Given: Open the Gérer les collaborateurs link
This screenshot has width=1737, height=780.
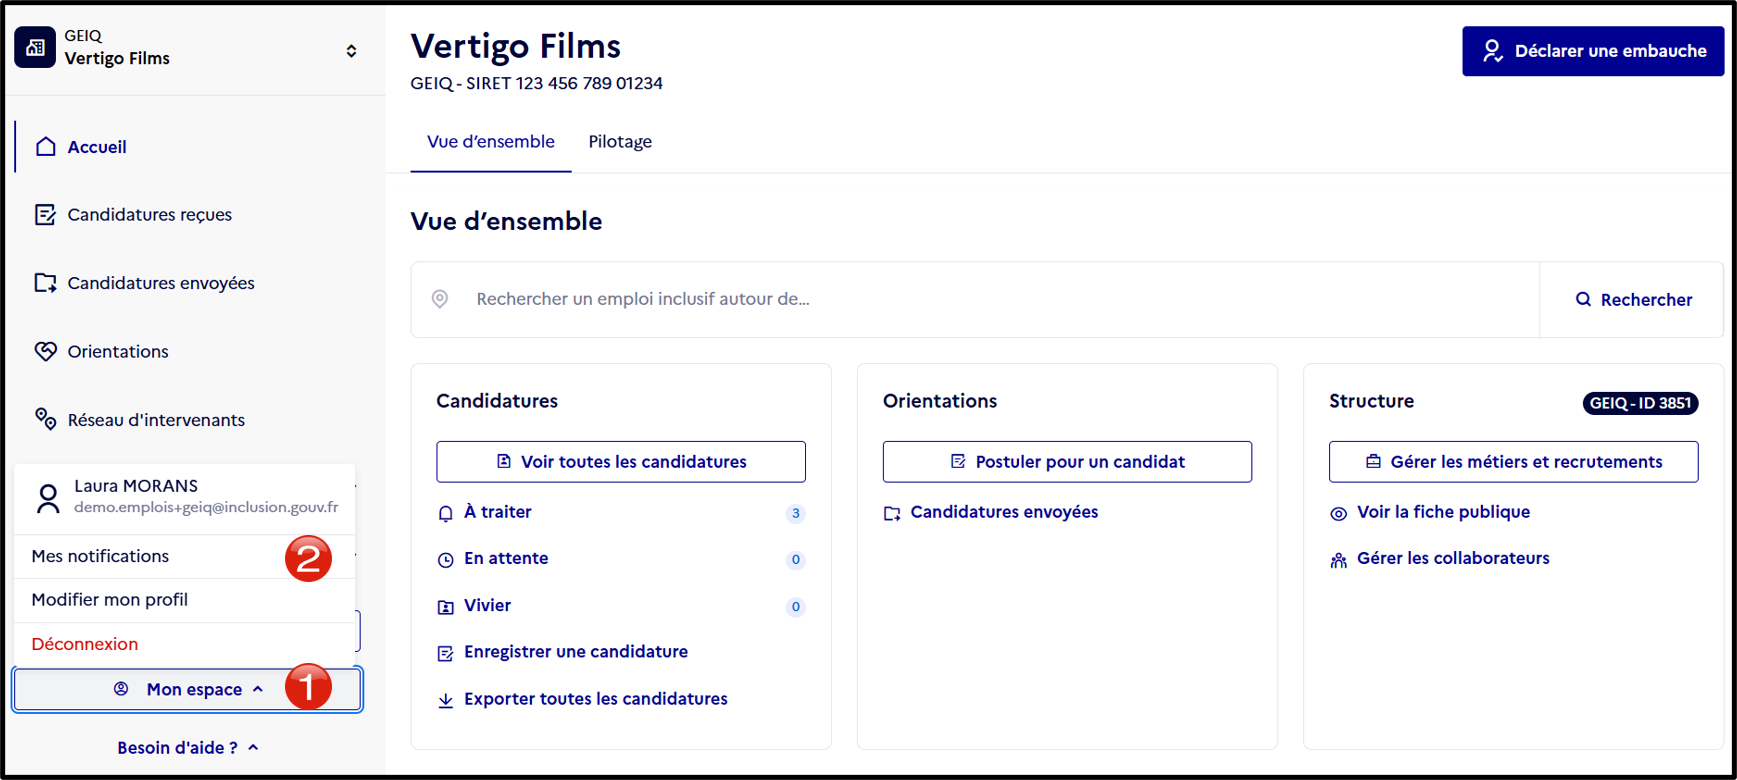Looking at the screenshot, I should pos(1452,559).
